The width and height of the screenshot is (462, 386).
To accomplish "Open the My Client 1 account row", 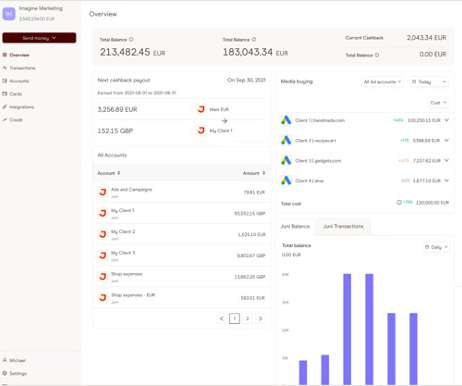I will click(181, 213).
